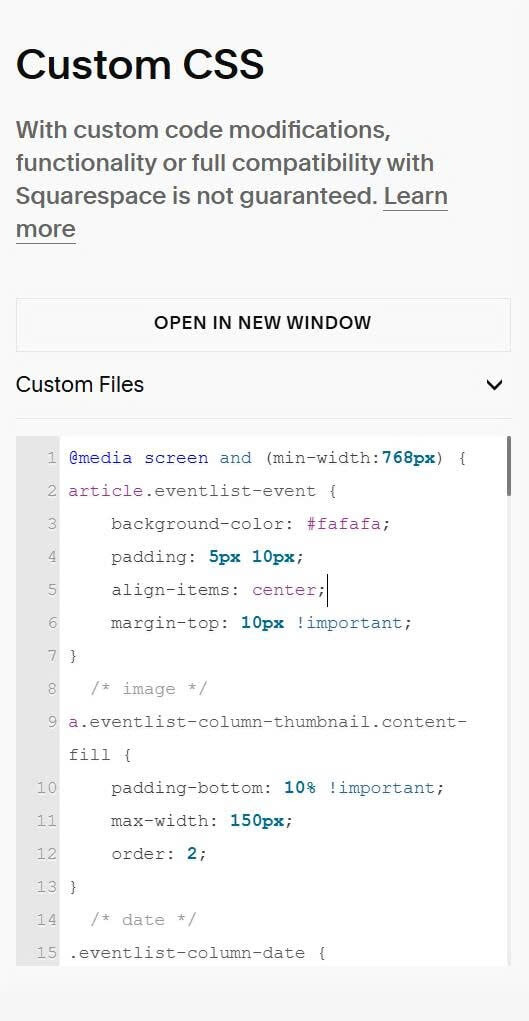Expand the Custom Files chevron
Viewport: 529px width, 1021px height.
pyautogui.click(x=494, y=385)
